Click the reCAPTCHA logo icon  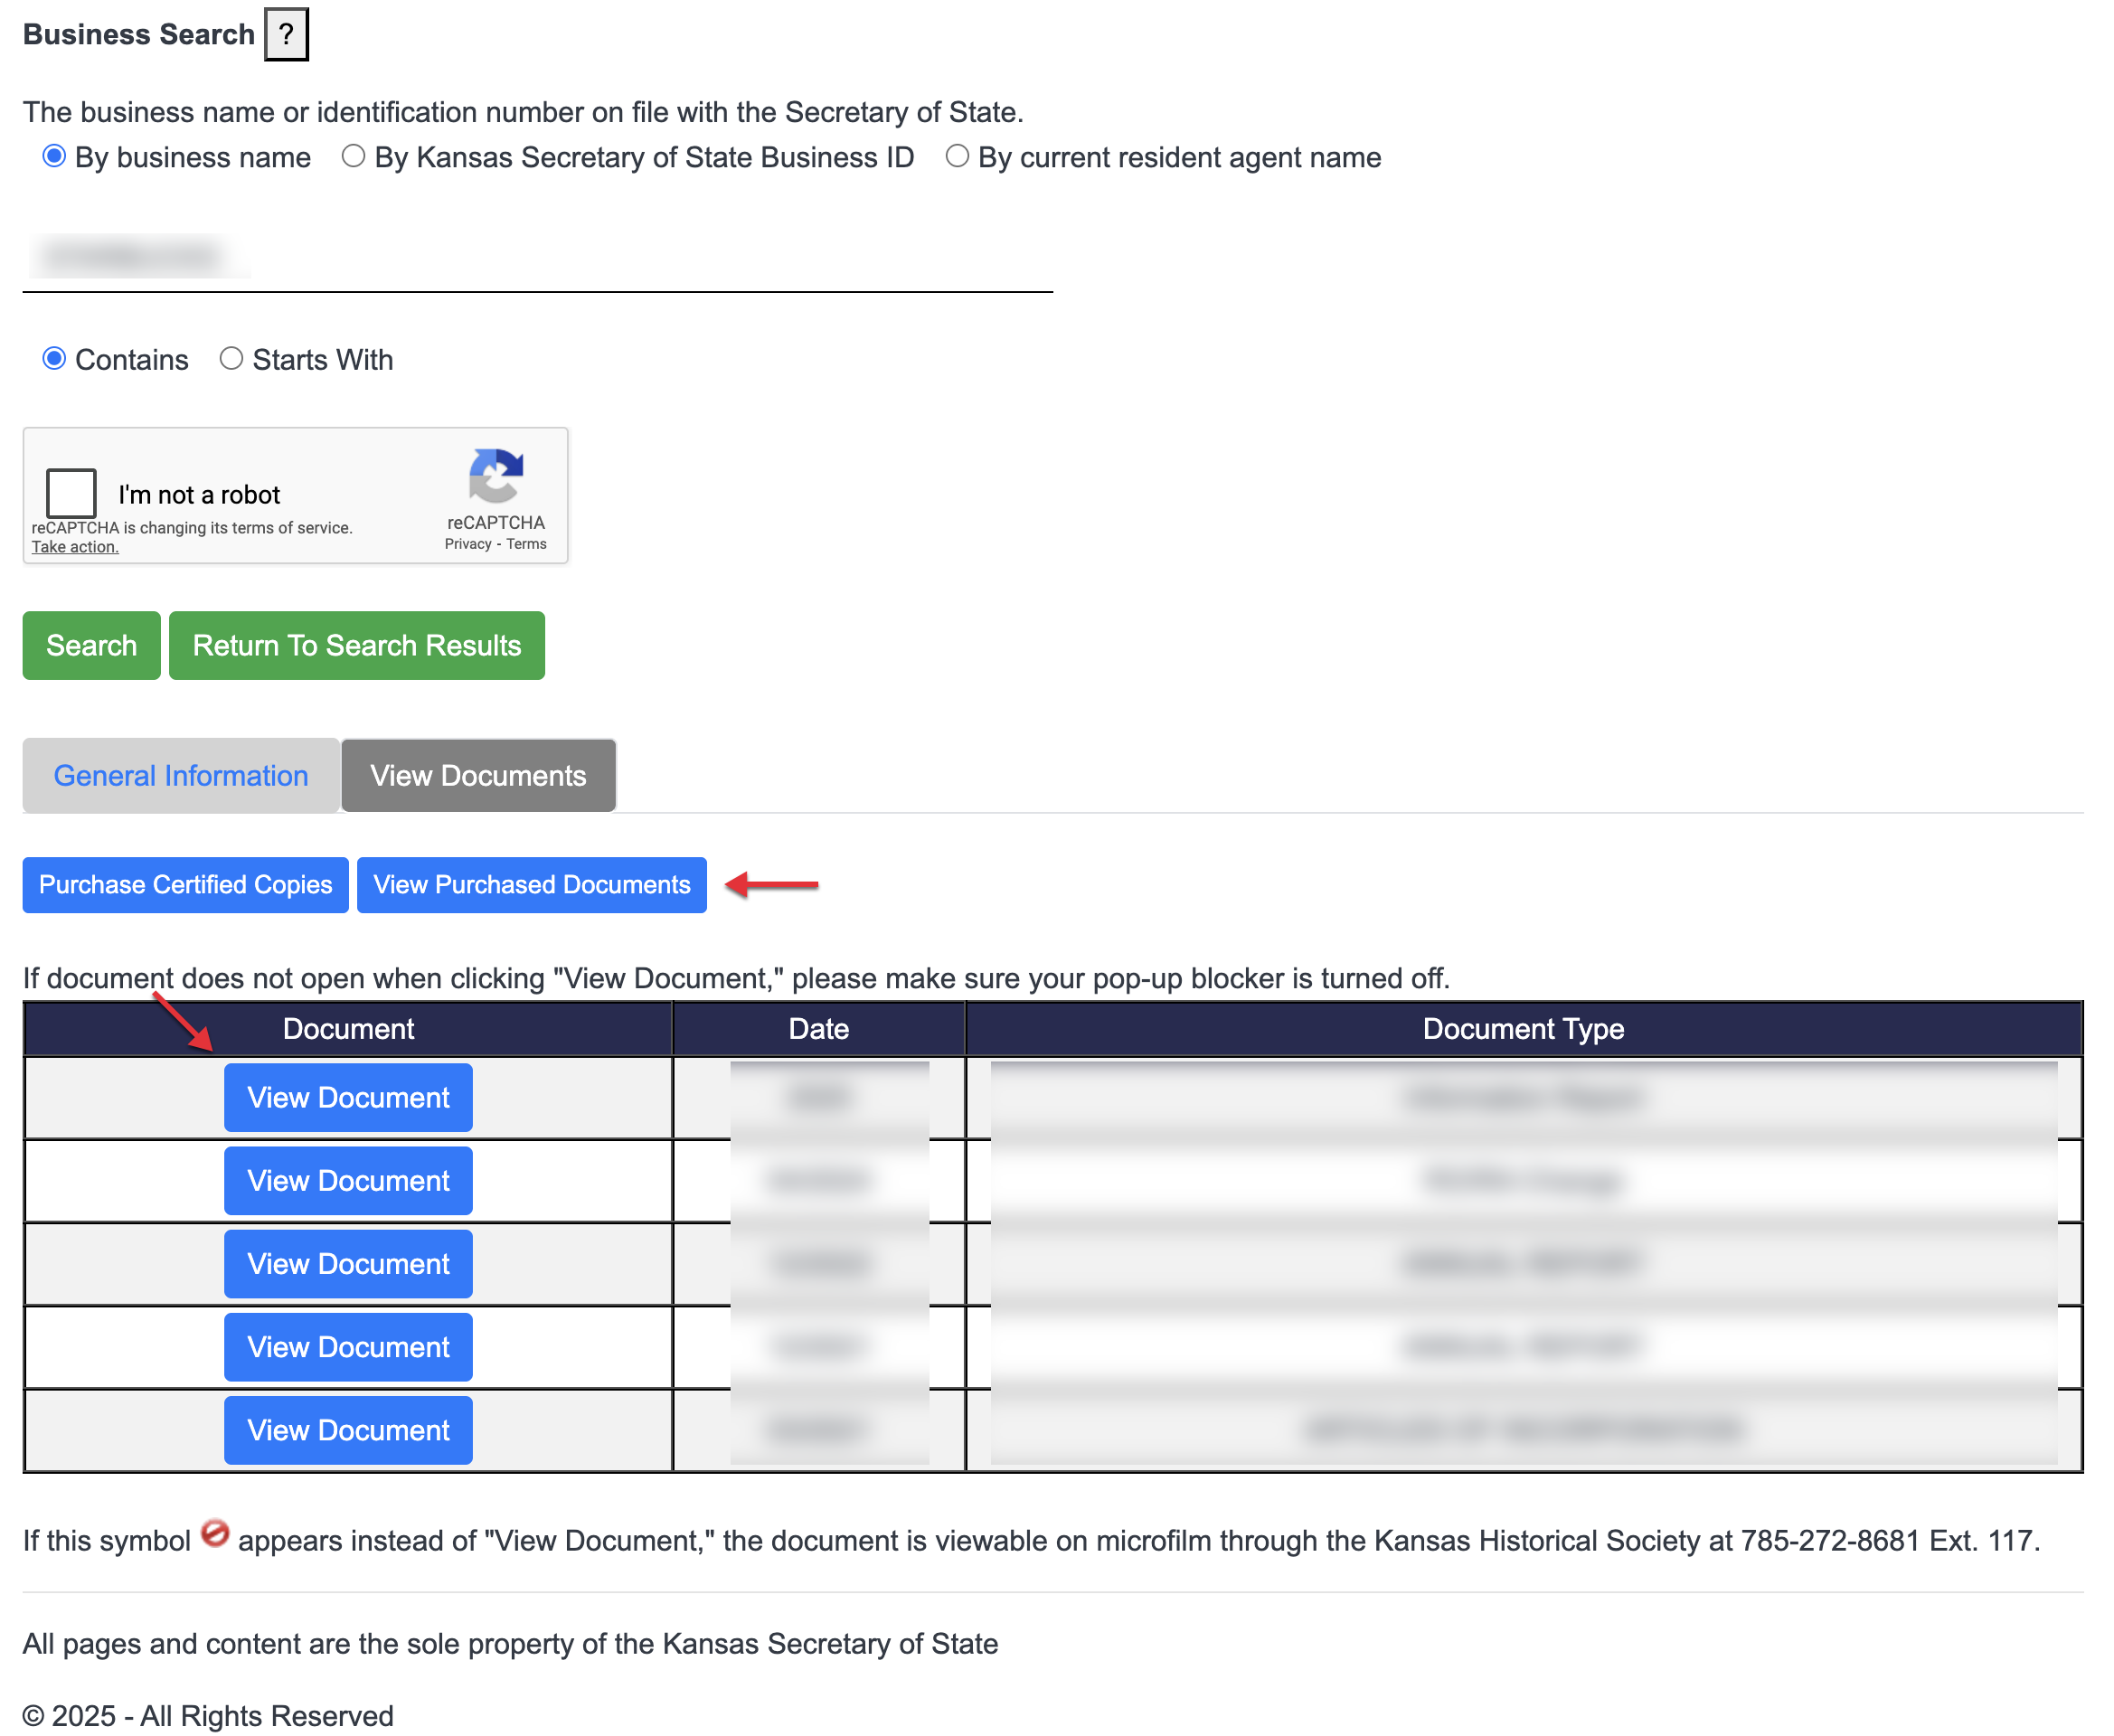coord(496,476)
